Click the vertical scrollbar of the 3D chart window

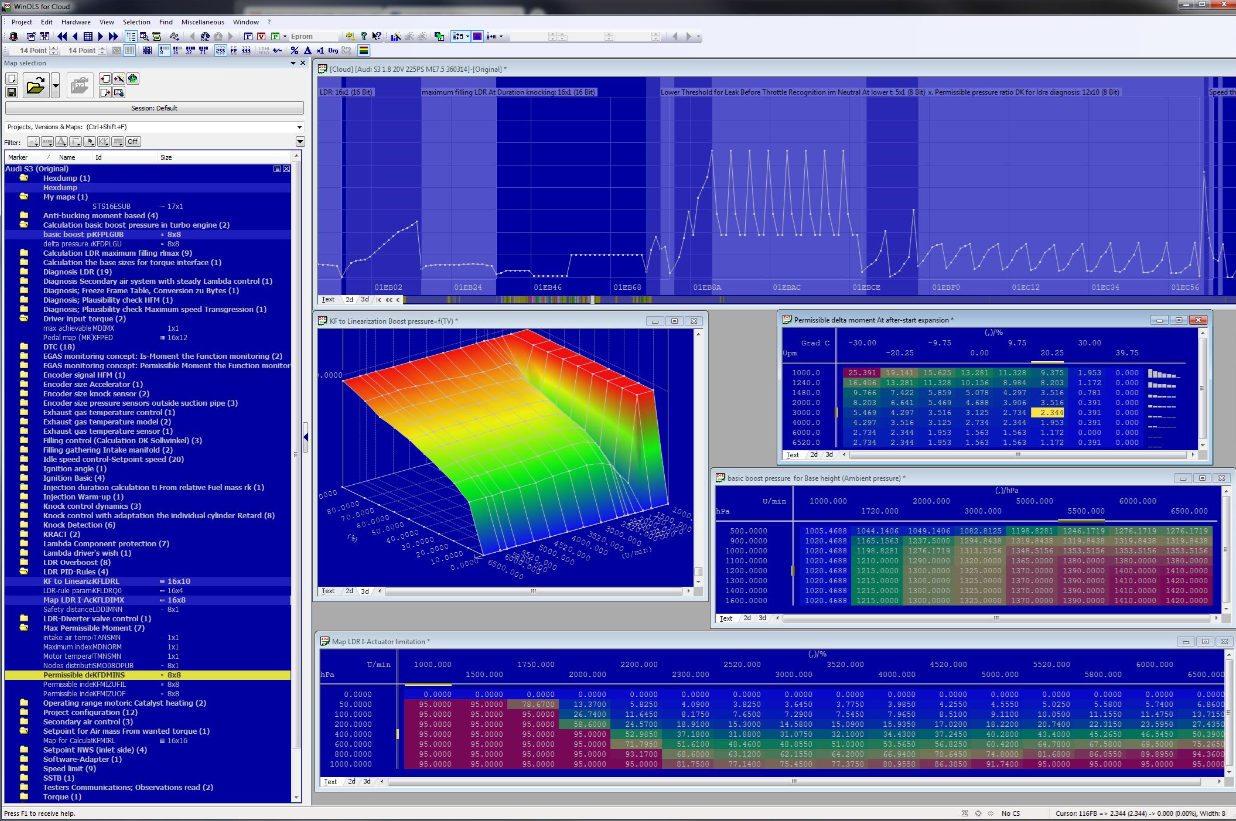coord(698,457)
